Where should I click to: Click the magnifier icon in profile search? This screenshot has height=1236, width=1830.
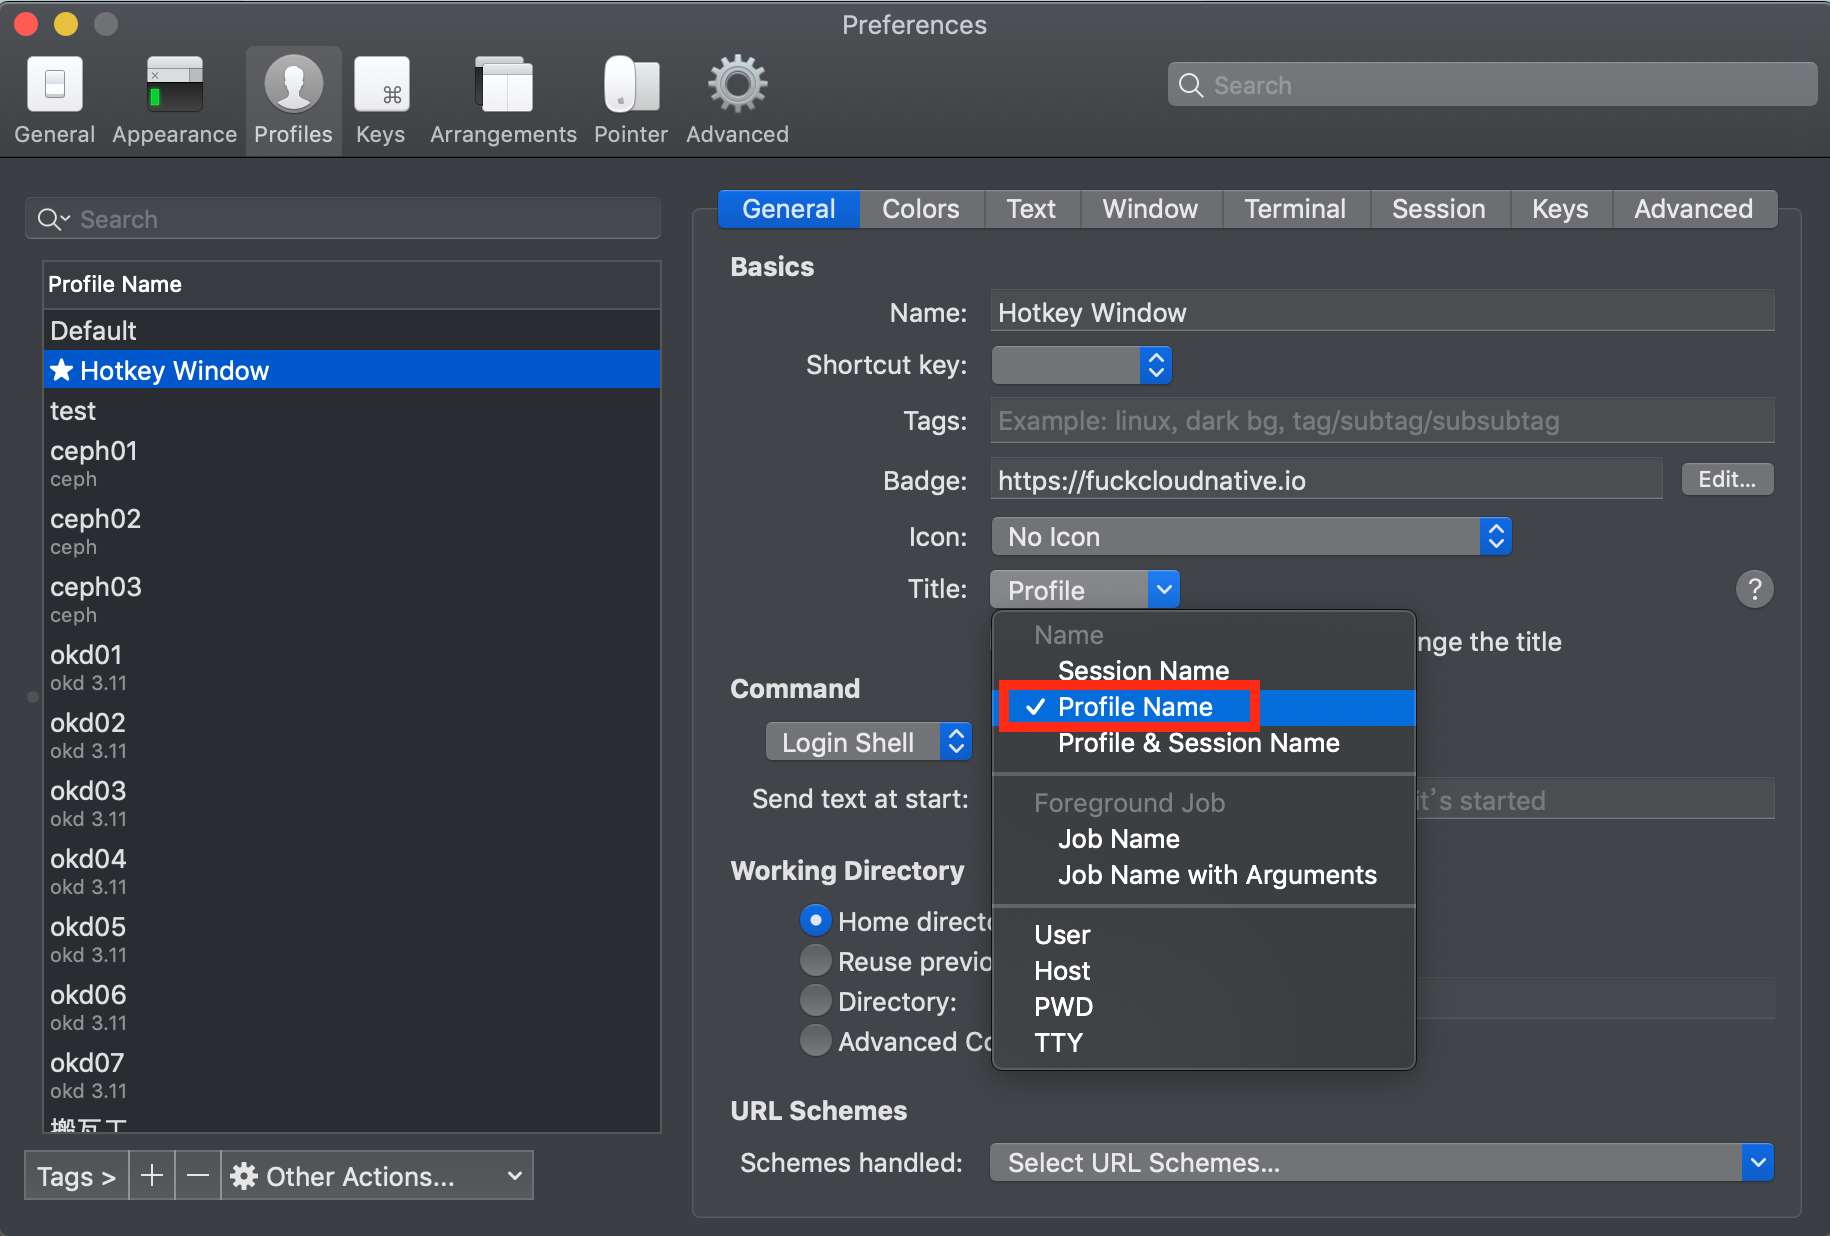pos(52,219)
